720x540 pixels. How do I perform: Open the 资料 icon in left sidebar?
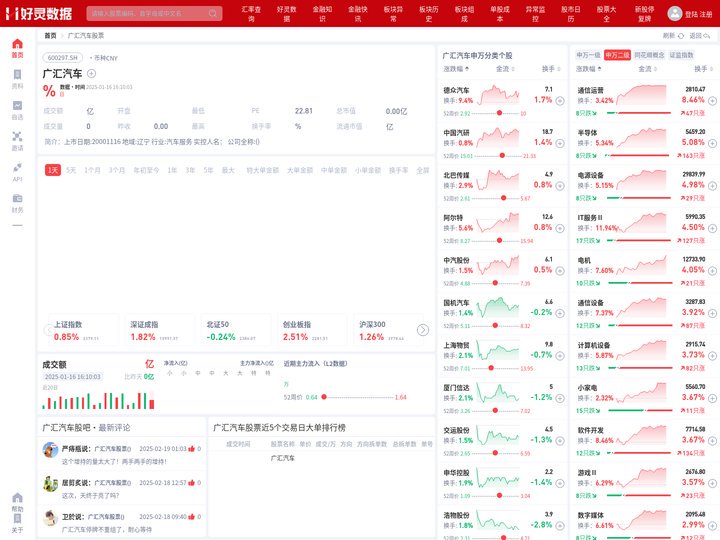point(17,74)
